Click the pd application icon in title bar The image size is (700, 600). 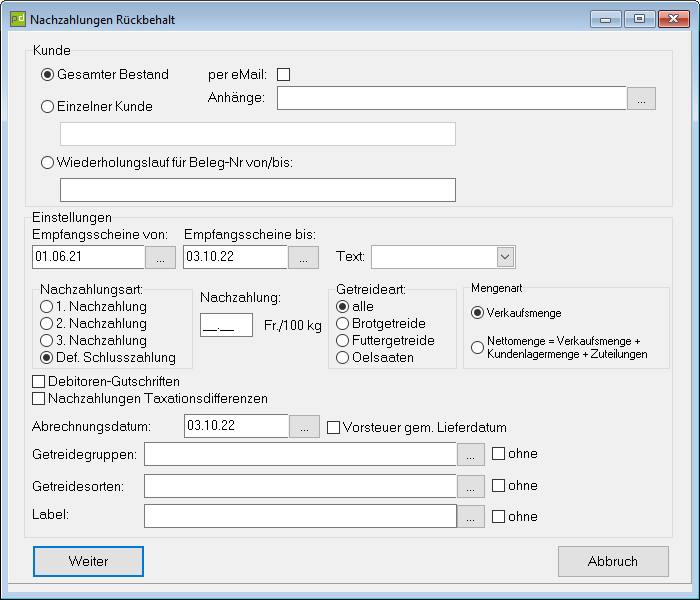(x=18, y=19)
